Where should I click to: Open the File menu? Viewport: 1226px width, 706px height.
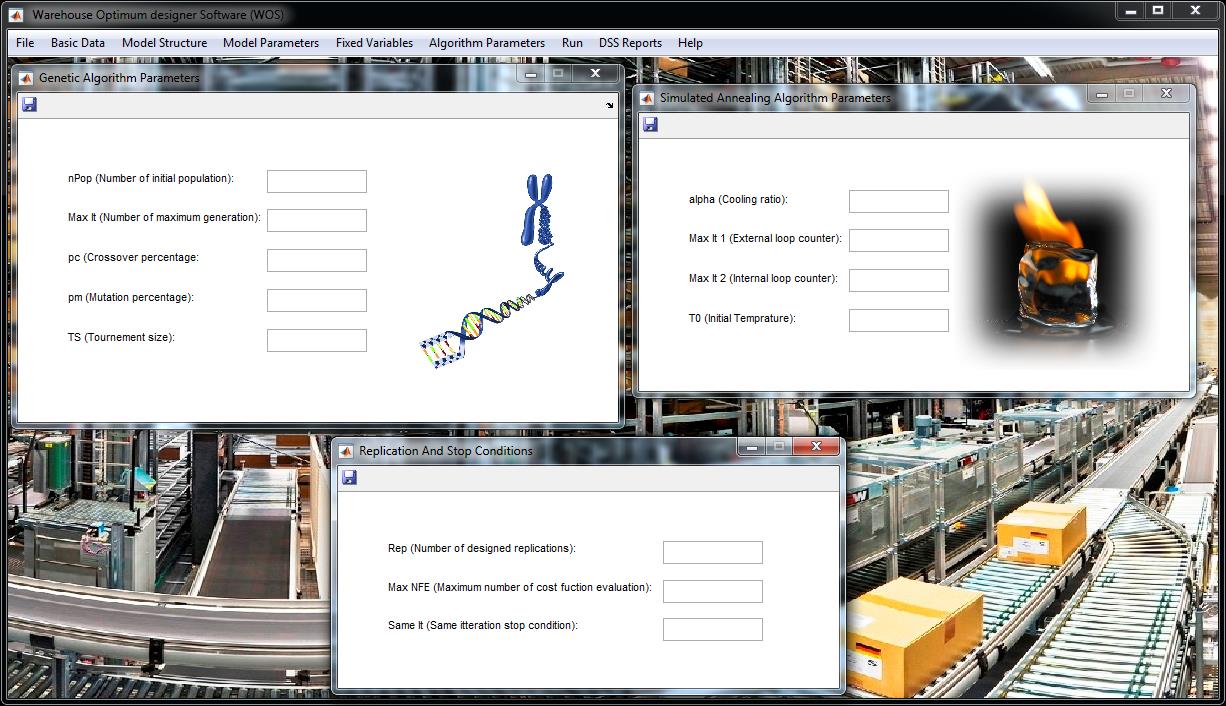(25, 43)
